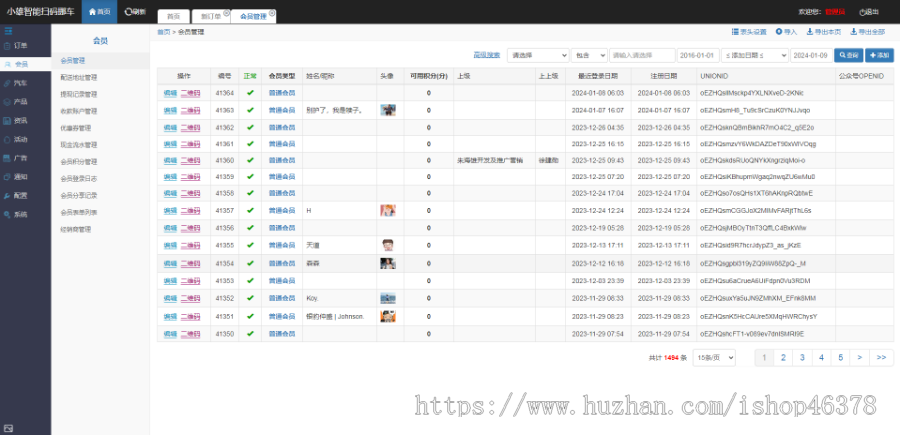Open the 系统 section in the left sidebar
The image size is (900, 435).
click(x=15, y=215)
